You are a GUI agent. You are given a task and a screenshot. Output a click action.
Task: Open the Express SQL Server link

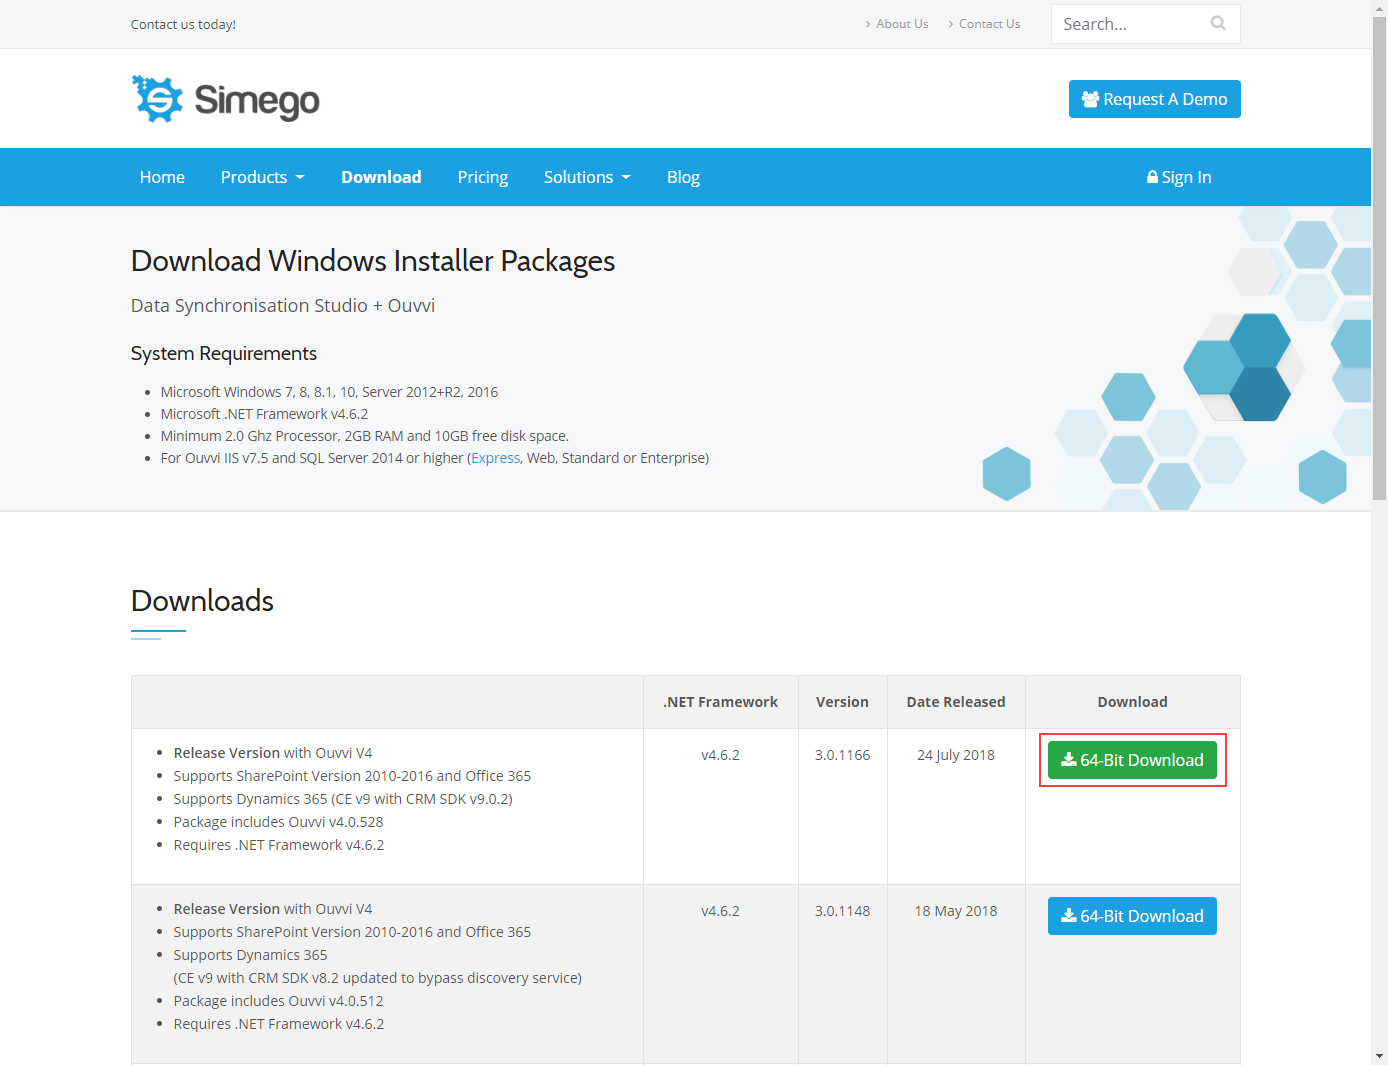pos(495,458)
